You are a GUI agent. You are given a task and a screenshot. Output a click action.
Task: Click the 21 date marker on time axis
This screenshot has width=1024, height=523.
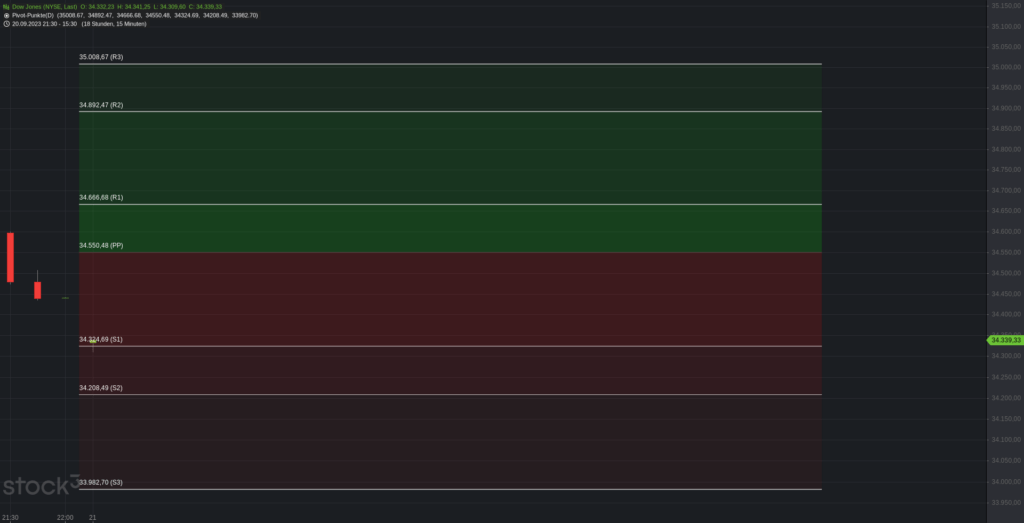pyautogui.click(x=93, y=518)
